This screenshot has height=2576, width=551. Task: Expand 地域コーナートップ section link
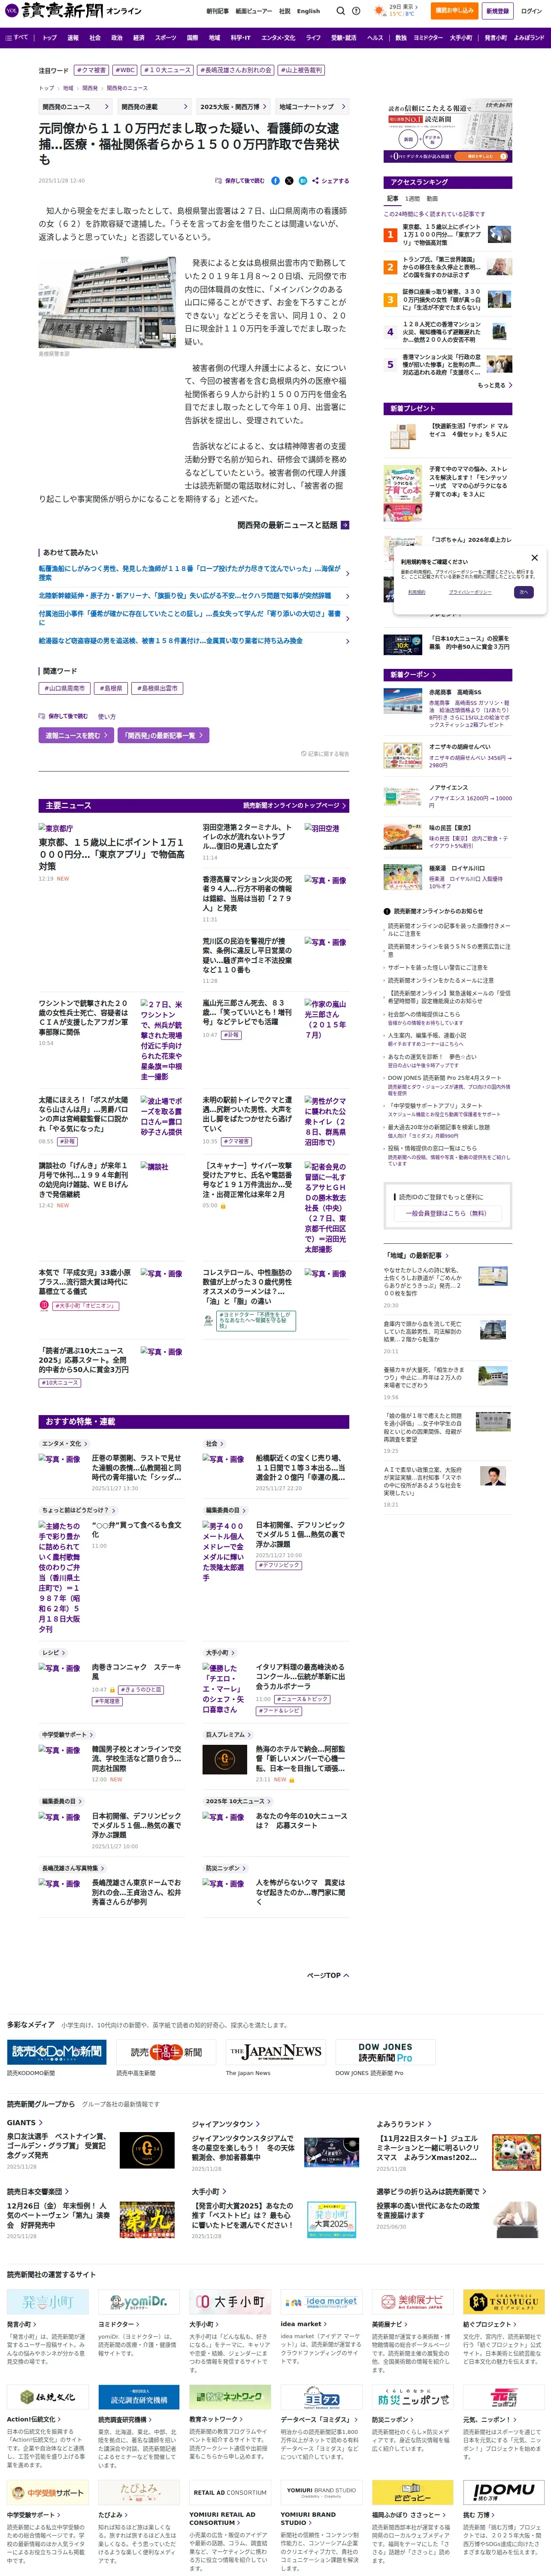click(x=312, y=106)
